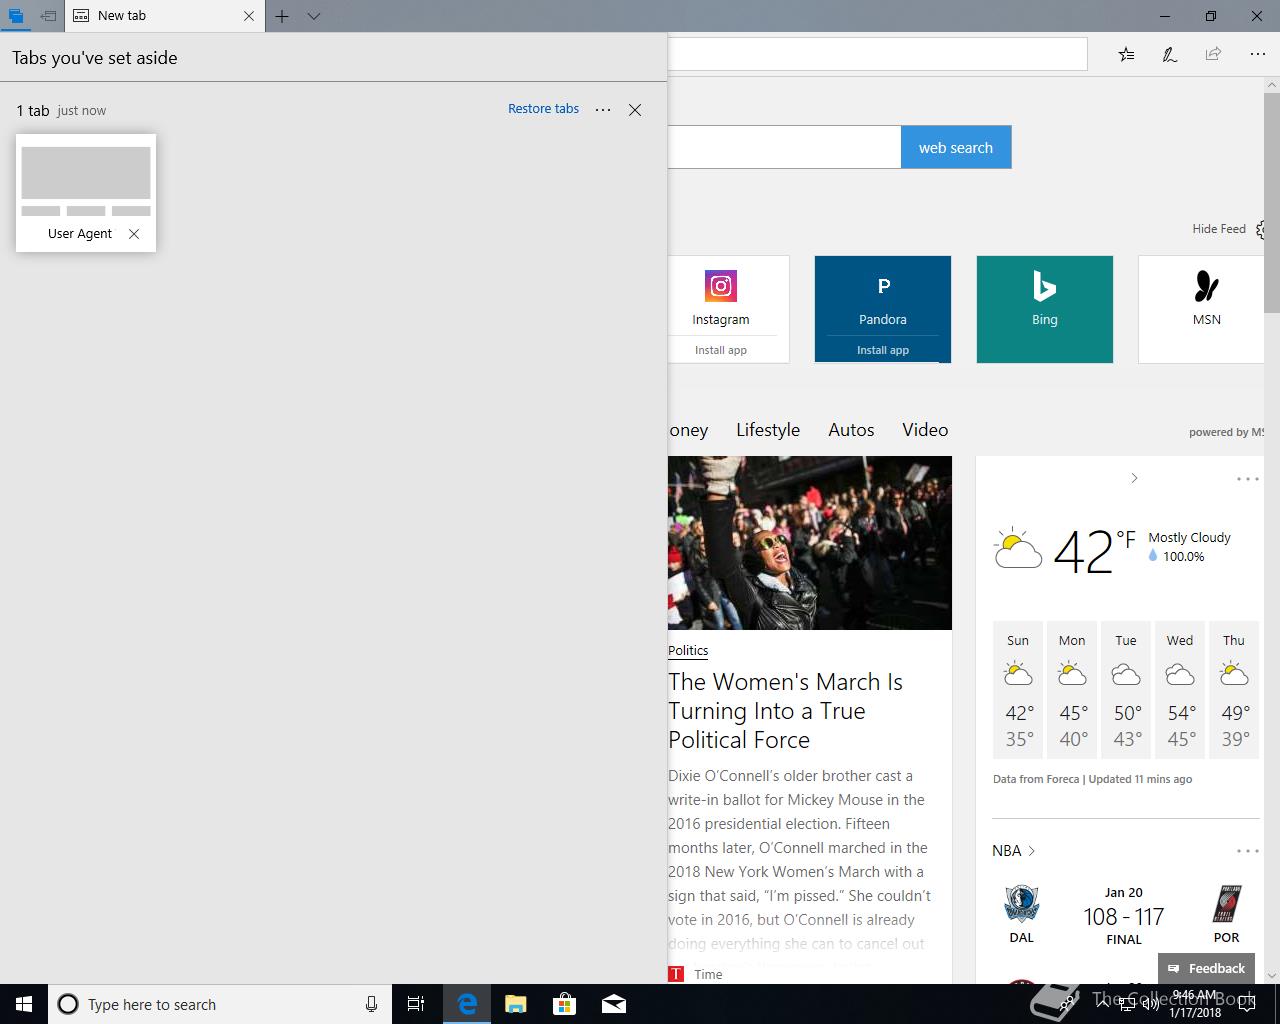Viewport: 1280px width, 1024px height.
Task: Open the Women's March article image
Action: point(810,543)
